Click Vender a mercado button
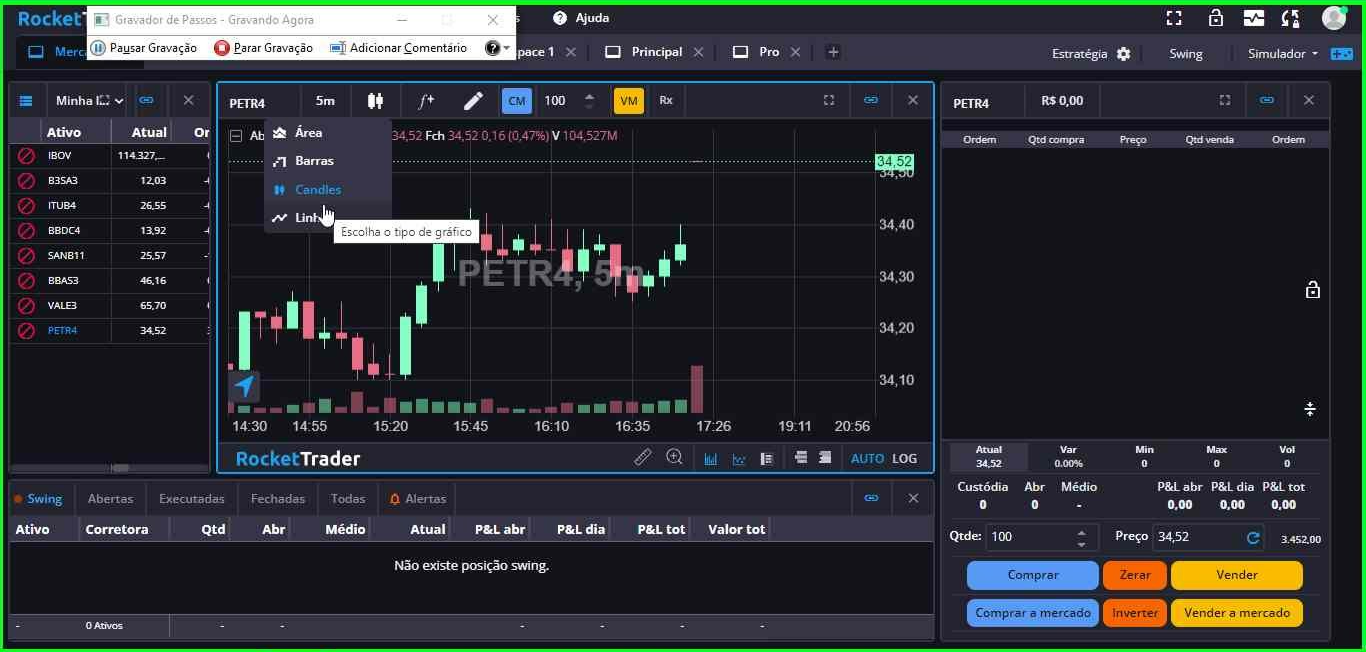The width and height of the screenshot is (1366, 652). (1237, 613)
